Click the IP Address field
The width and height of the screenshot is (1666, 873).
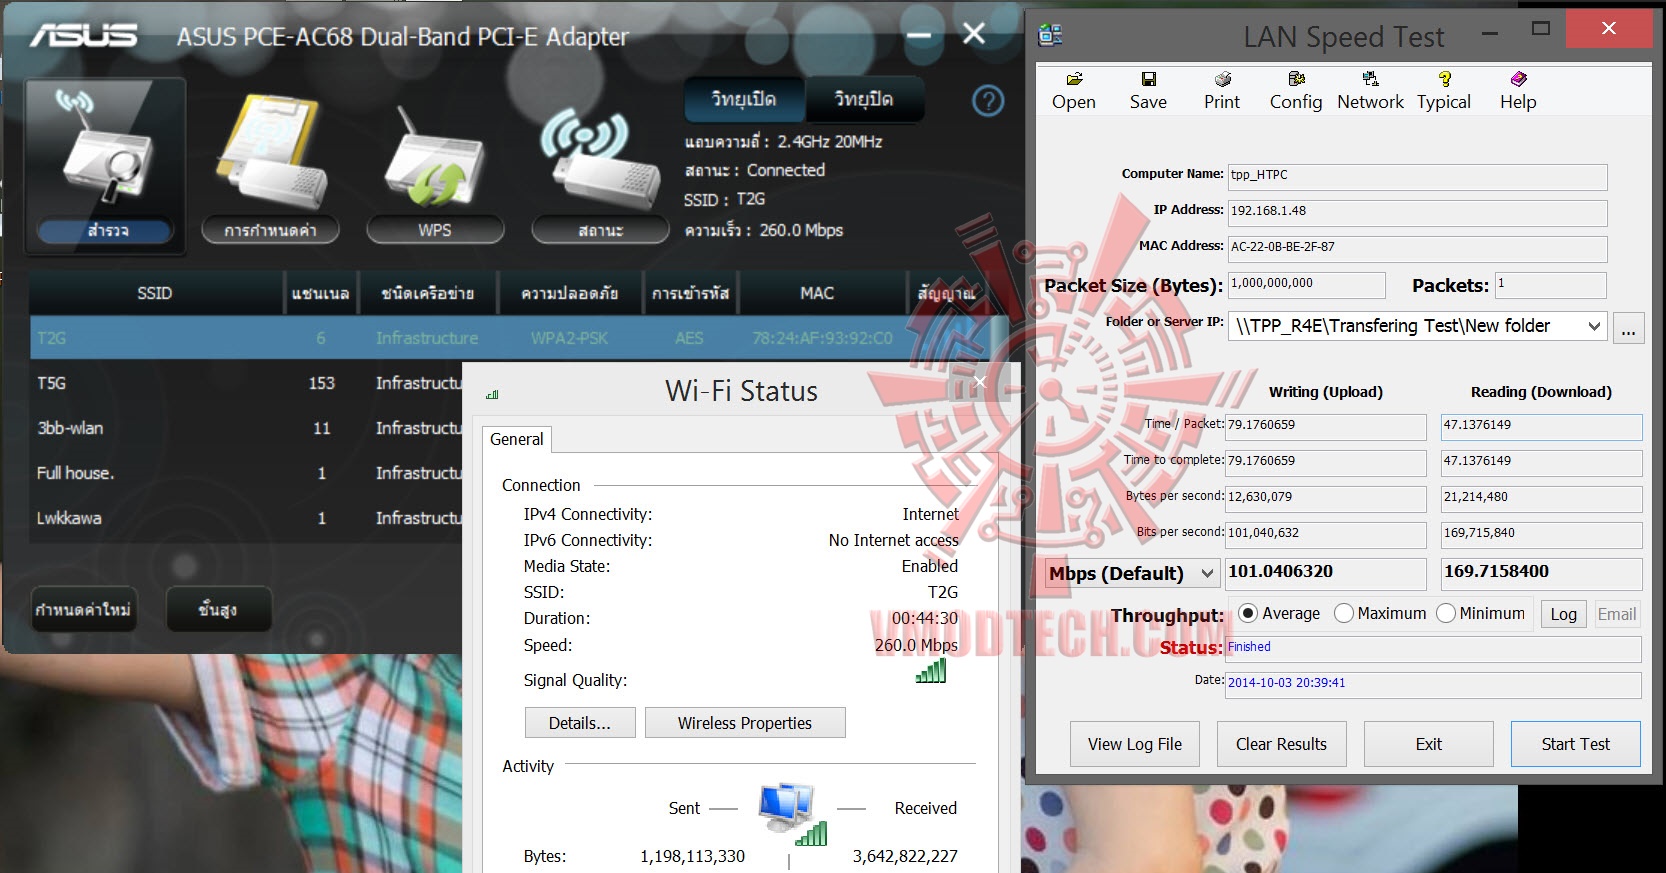coord(1417,212)
